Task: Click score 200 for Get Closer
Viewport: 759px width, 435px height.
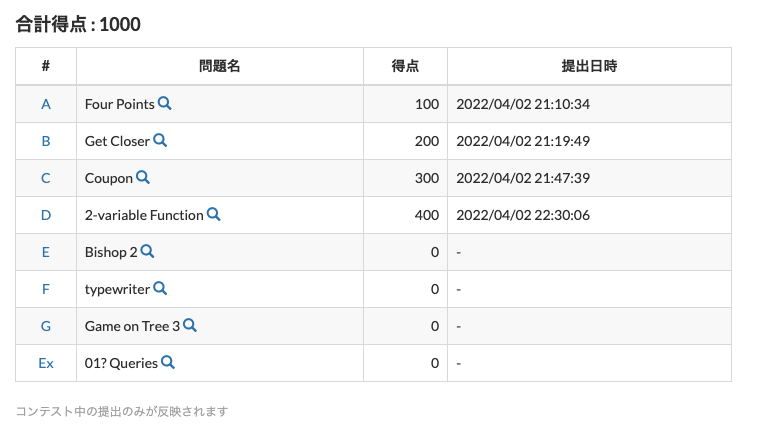Action: coord(427,141)
